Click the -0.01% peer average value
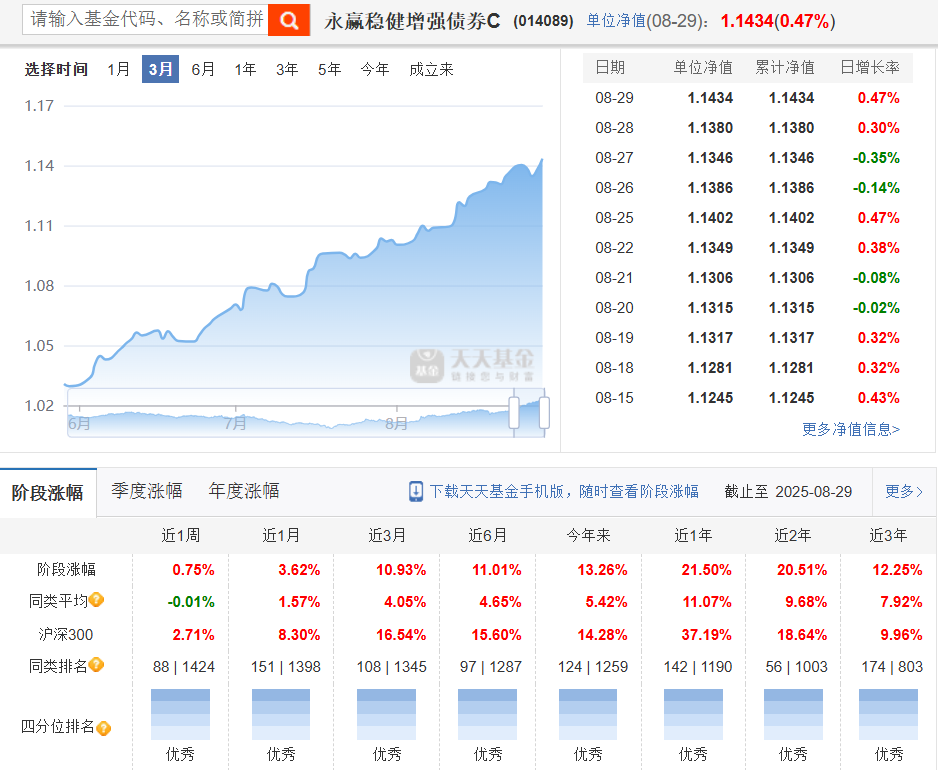Viewport: 938px width, 770px height. pos(191,601)
